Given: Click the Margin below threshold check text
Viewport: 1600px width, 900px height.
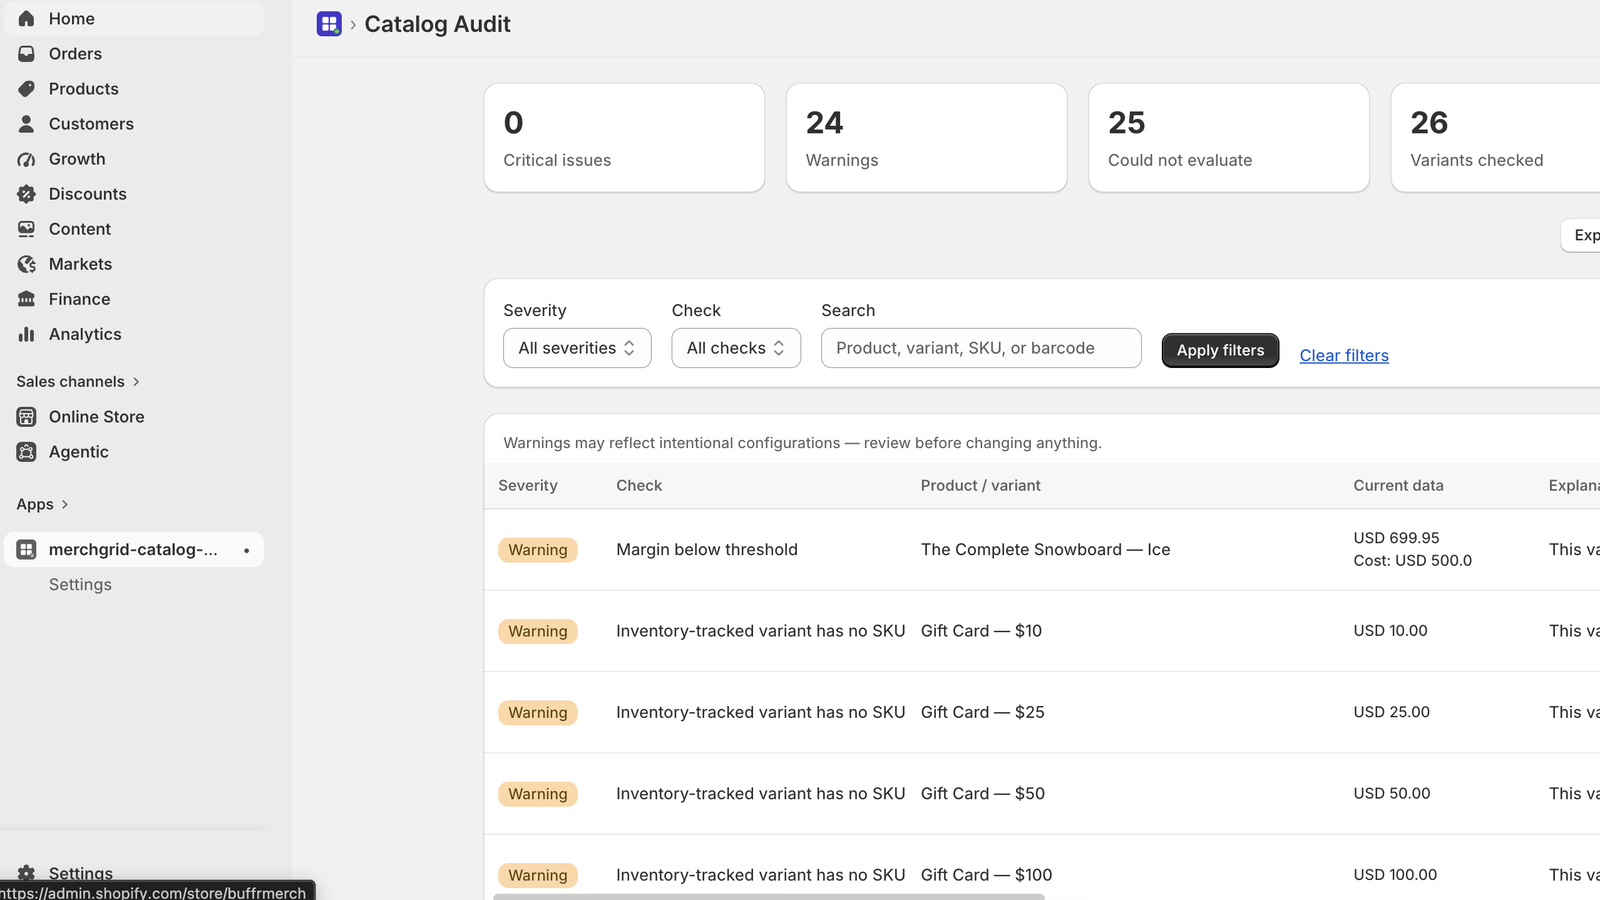Looking at the screenshot, I should (707, 550).
